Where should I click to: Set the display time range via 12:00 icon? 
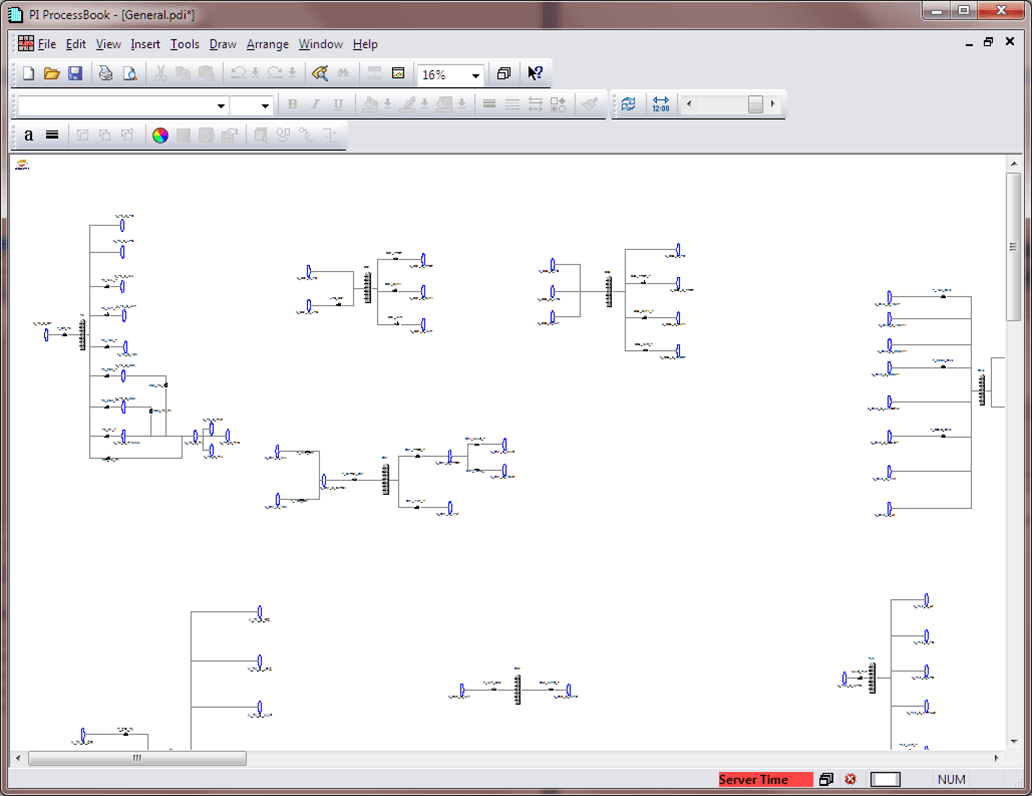[661, 104]
